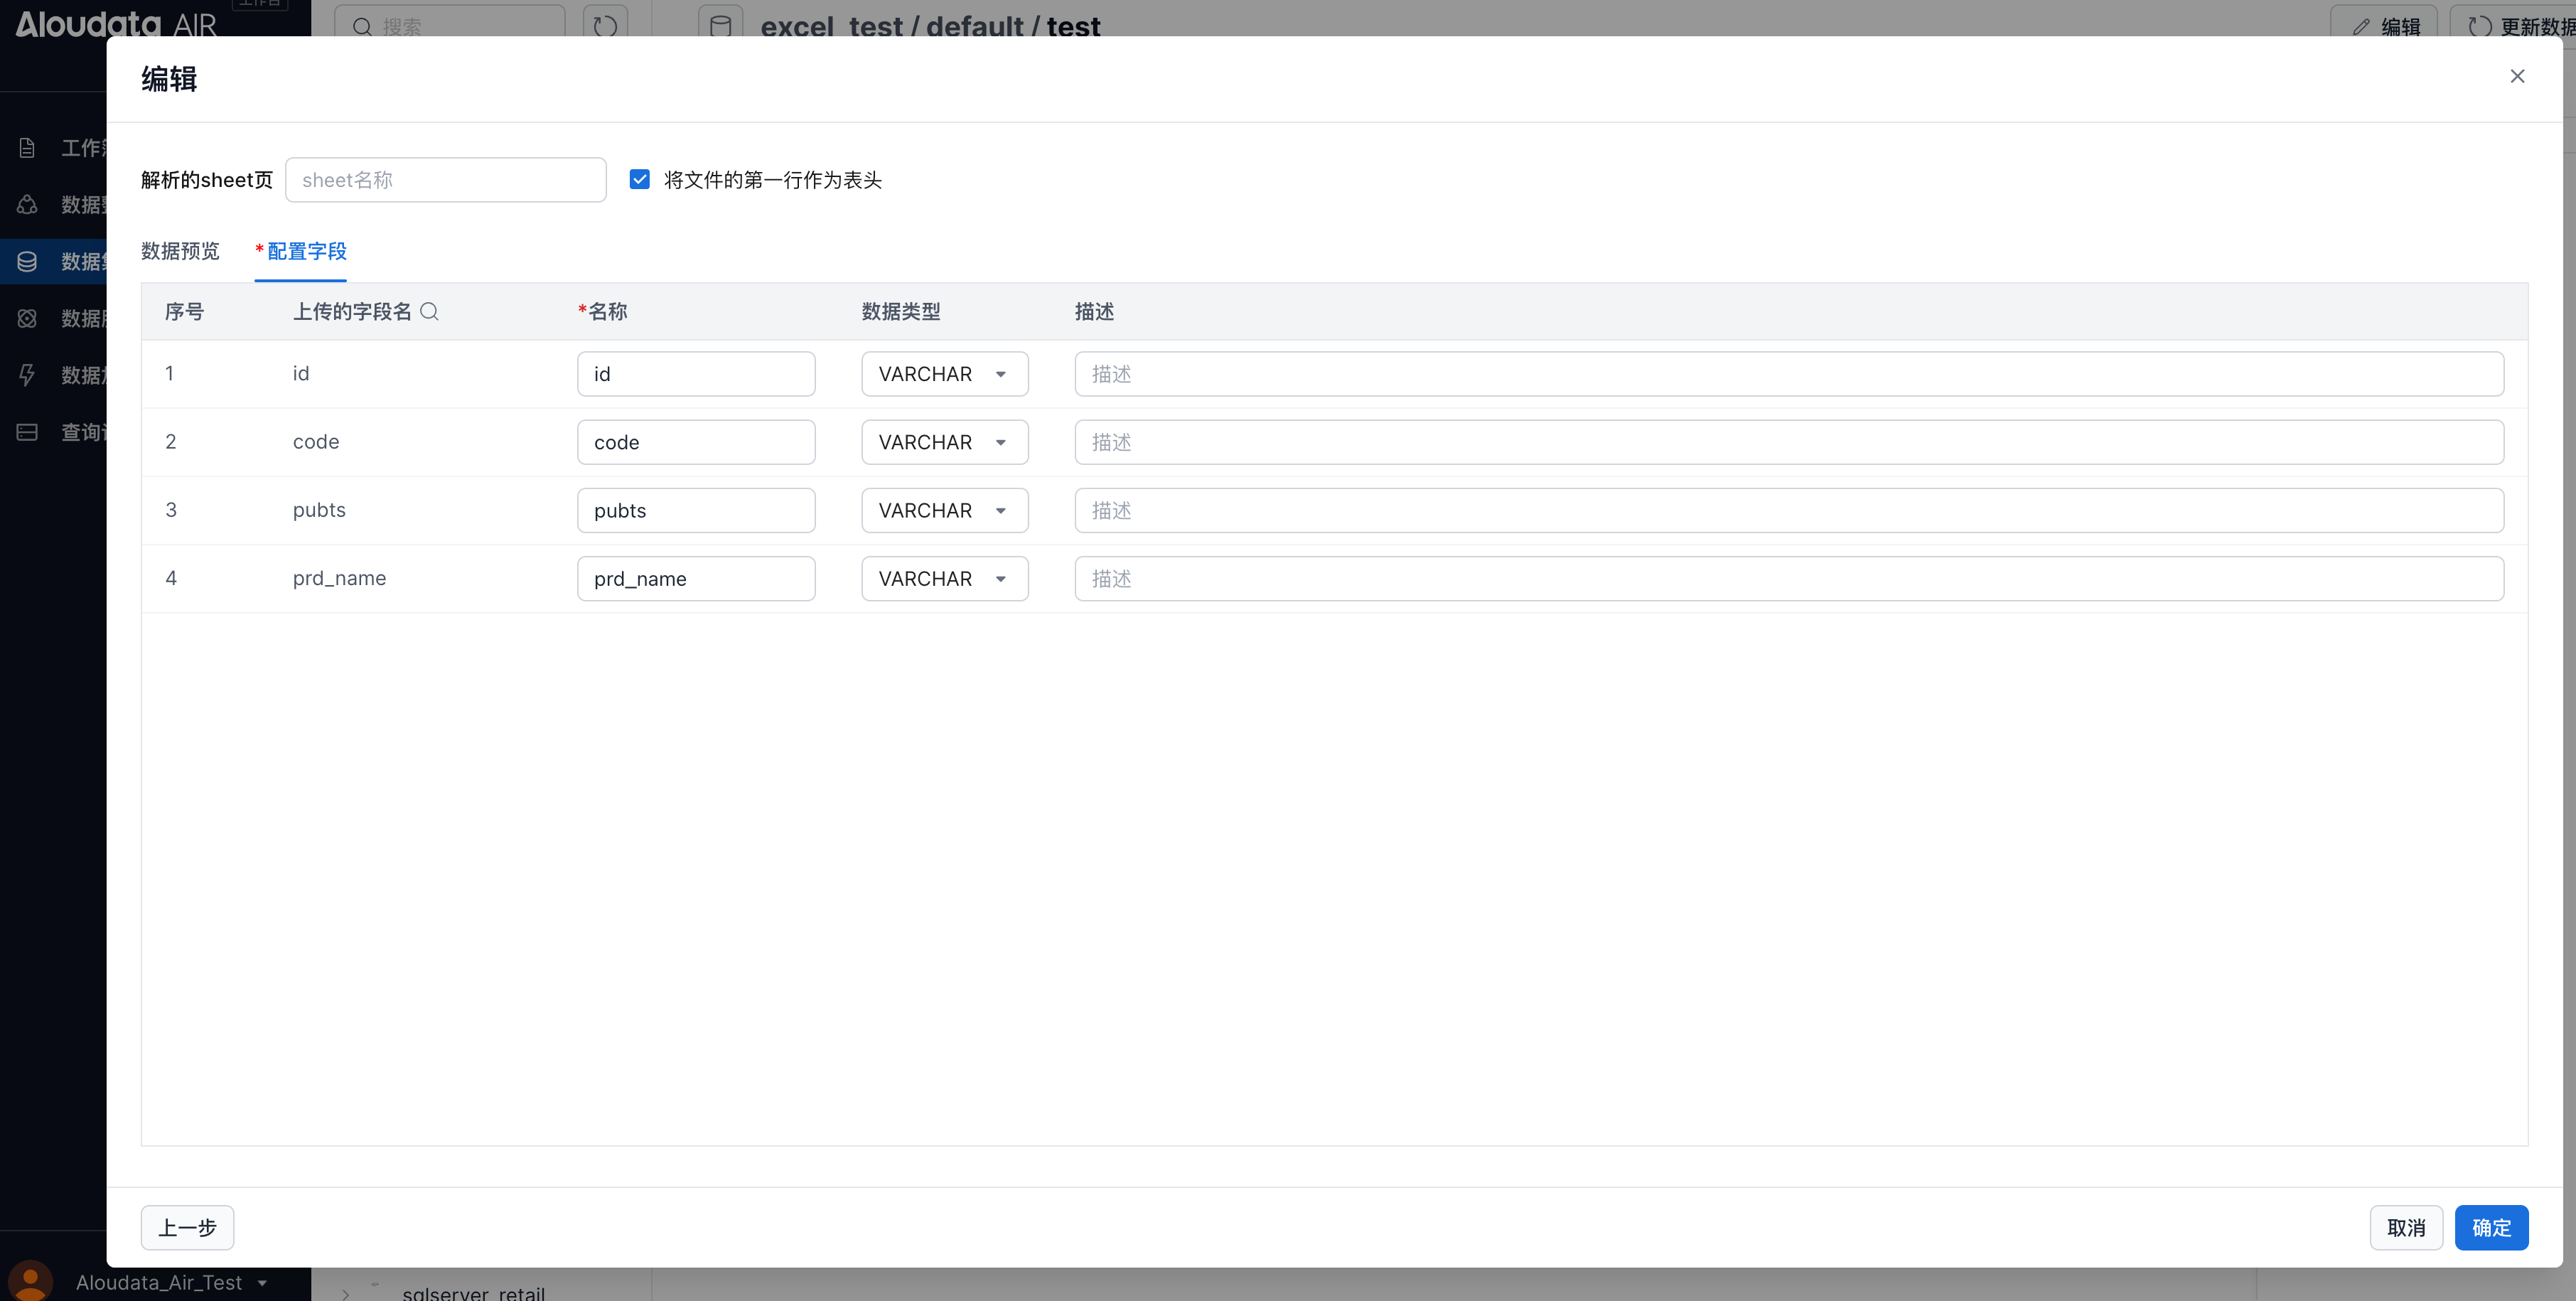Click the database stack sidebar icon
Image resolution: width=2576 pixels, height=1301 pixels.
27,261
